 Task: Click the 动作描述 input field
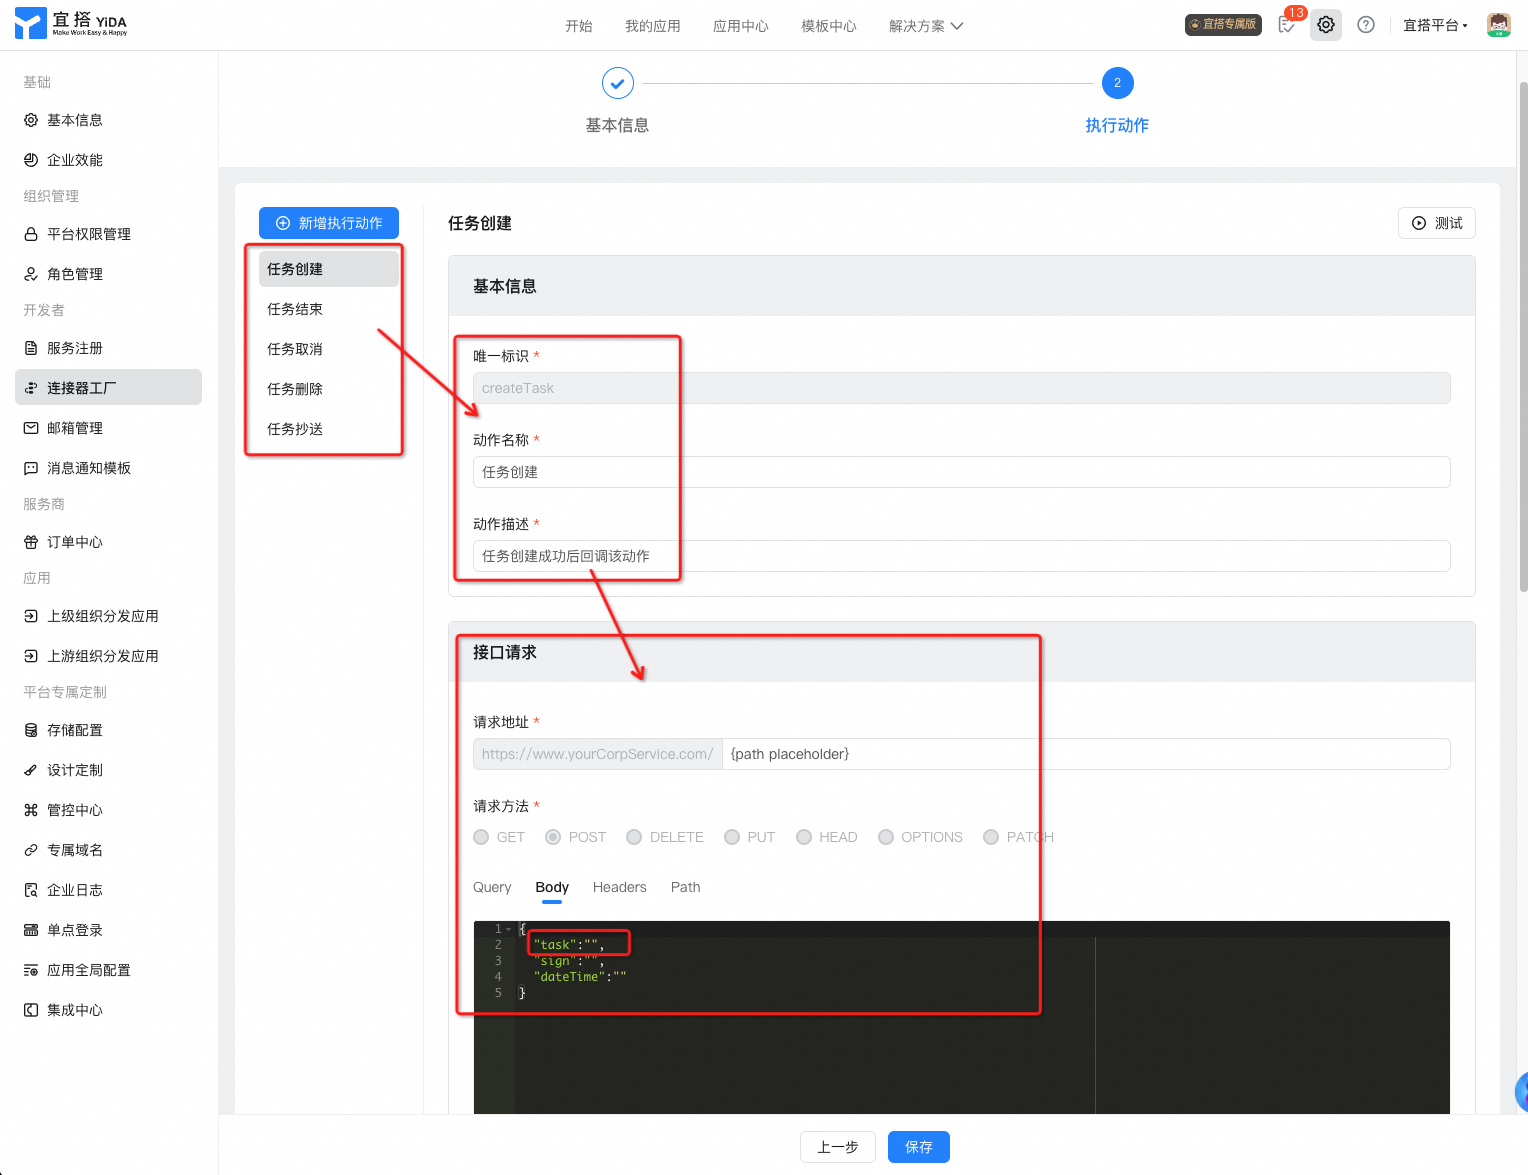pyautogui.click(x=962, y=556)
